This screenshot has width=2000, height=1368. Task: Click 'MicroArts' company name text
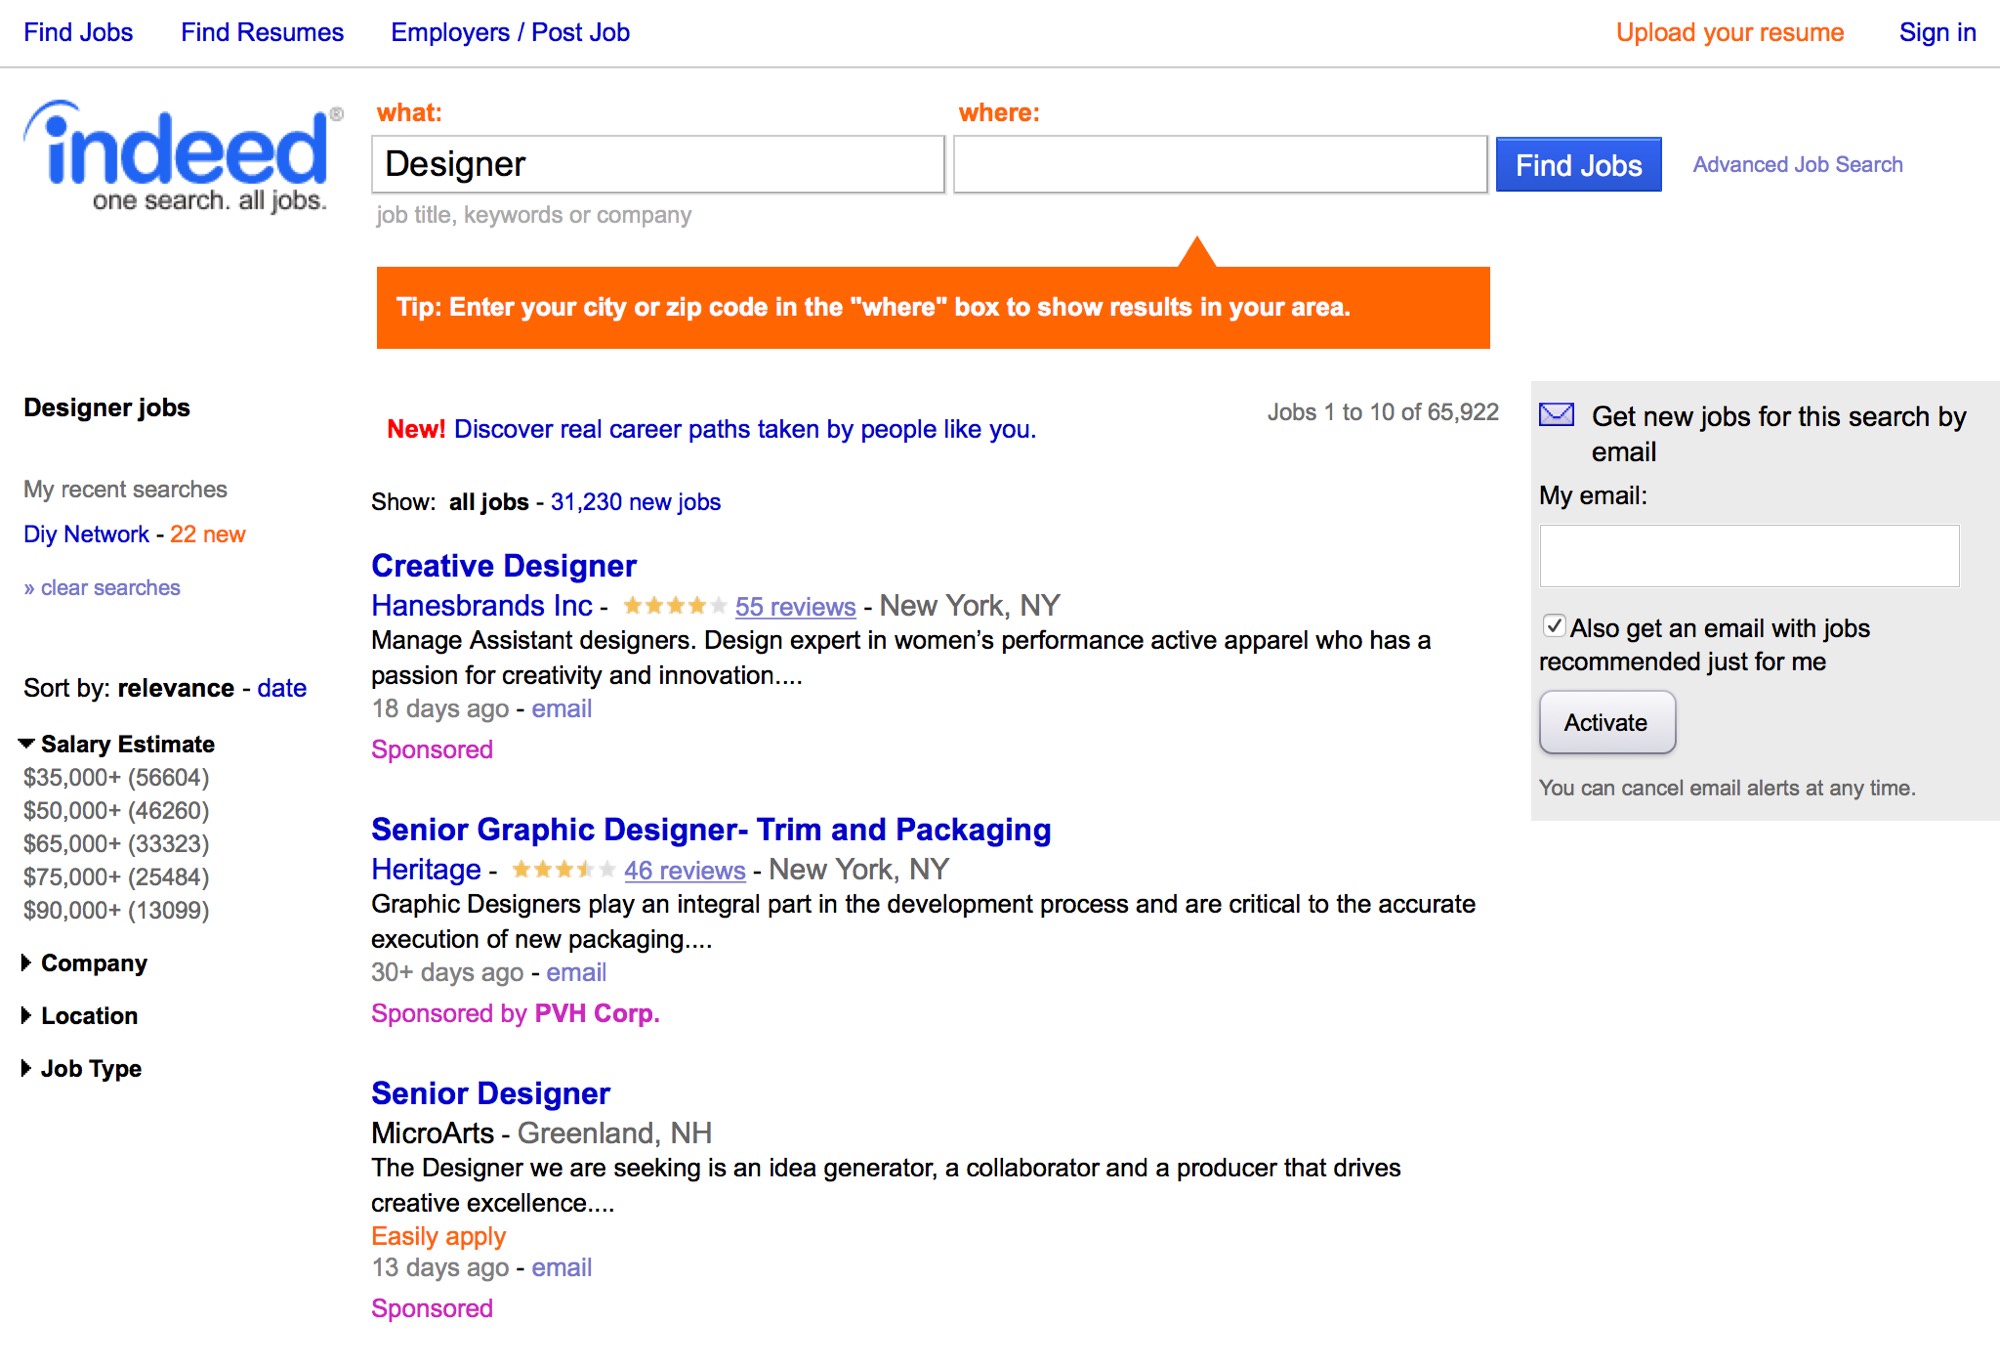pos(432,1134)
